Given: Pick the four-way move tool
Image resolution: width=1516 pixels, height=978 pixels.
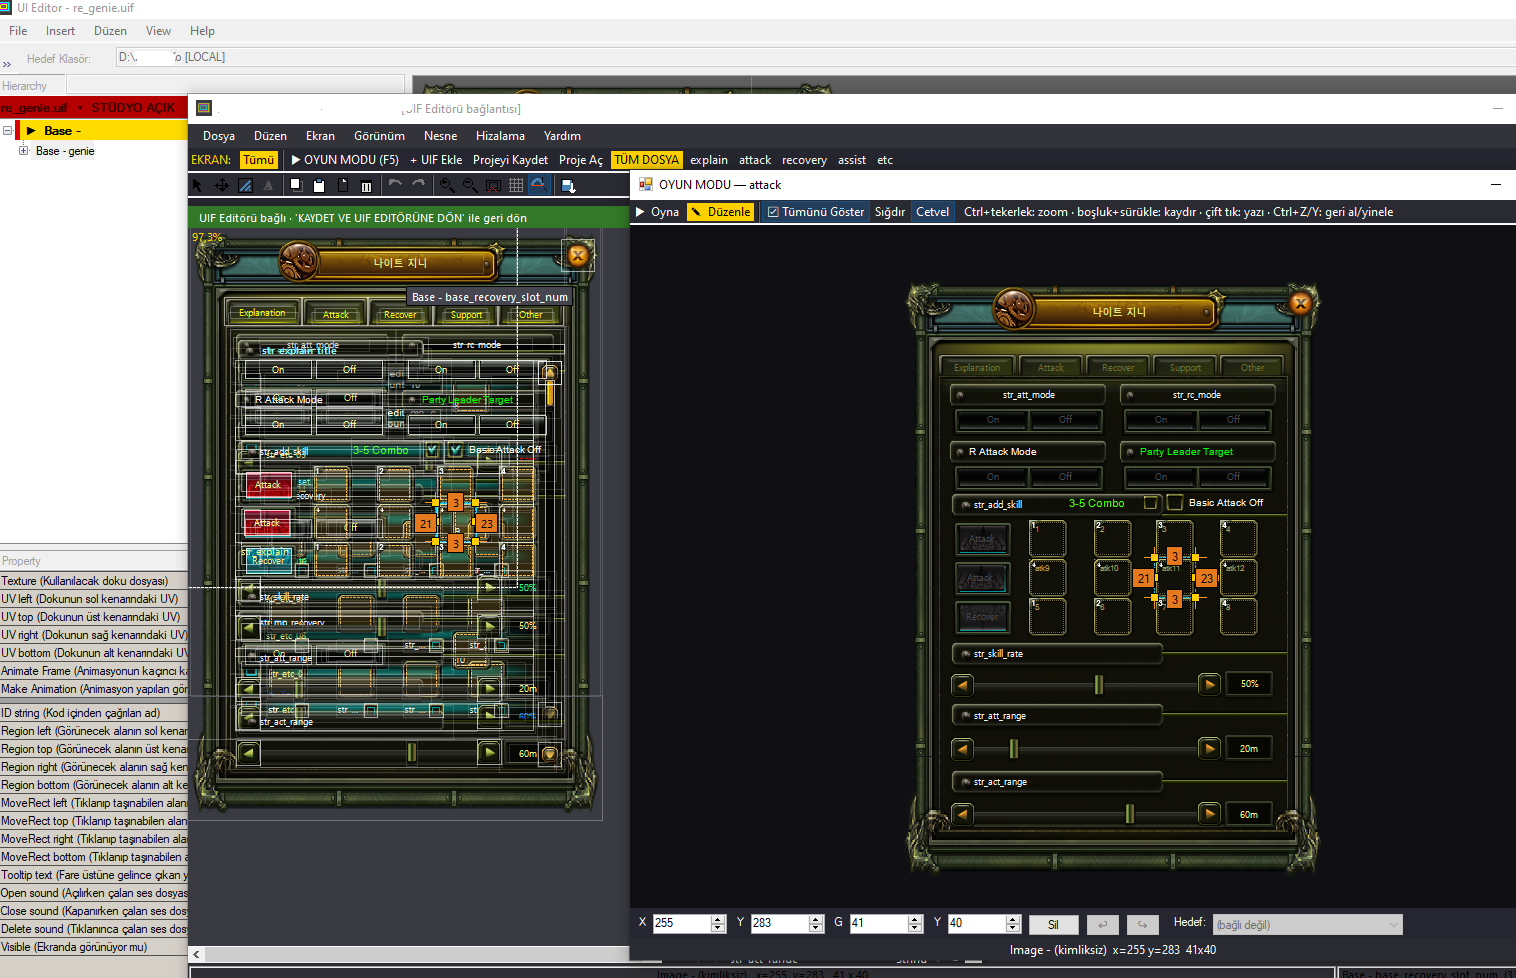Looking at the screenshot, I should 222,185.
